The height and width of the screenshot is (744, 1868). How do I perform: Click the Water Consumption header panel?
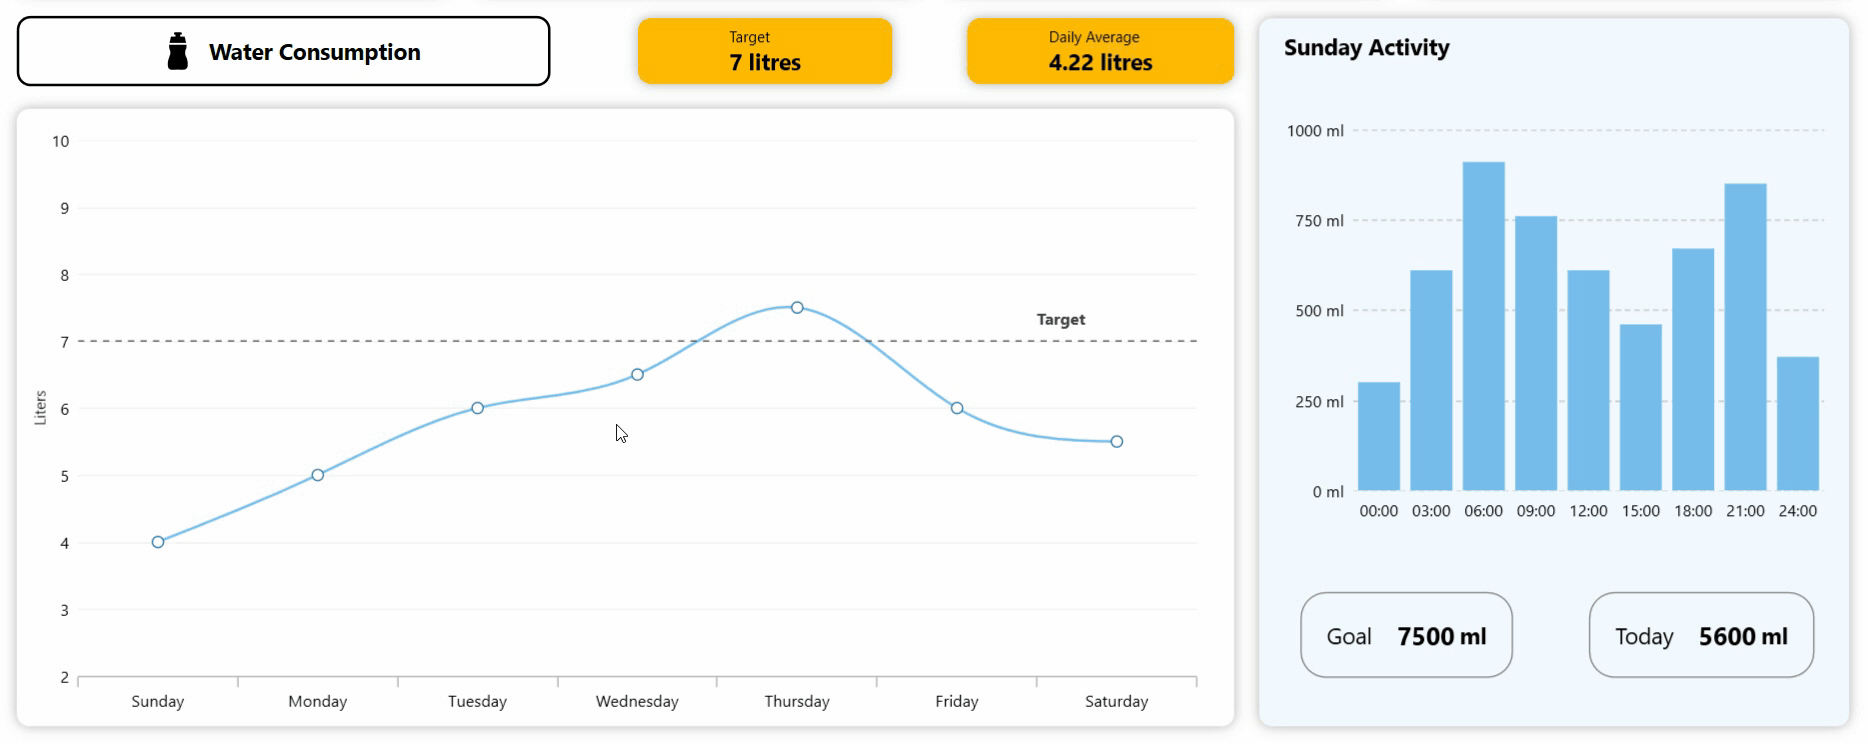(283, 50)
